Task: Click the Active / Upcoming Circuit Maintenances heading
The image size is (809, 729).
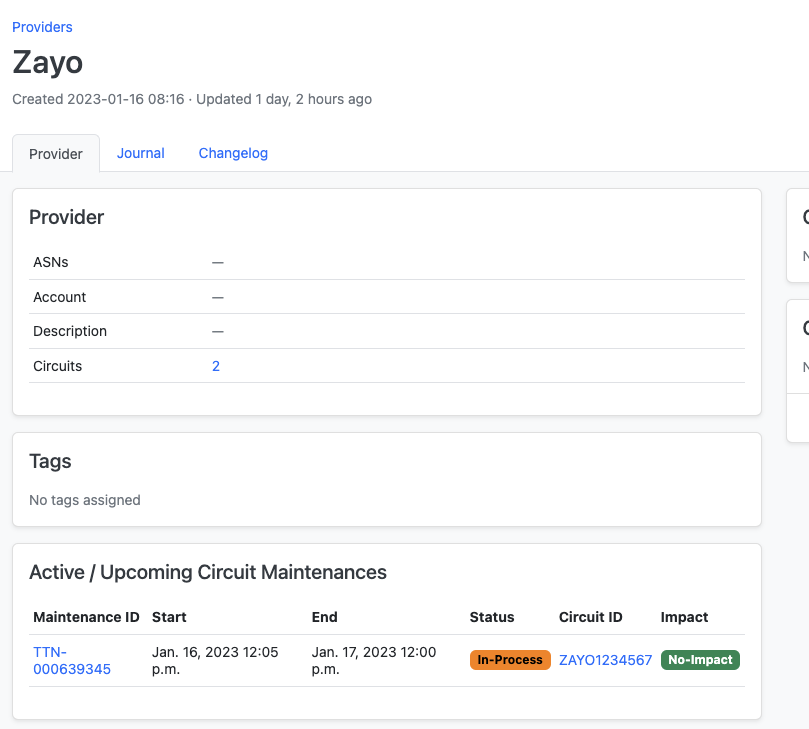Action: click(208, 572)
